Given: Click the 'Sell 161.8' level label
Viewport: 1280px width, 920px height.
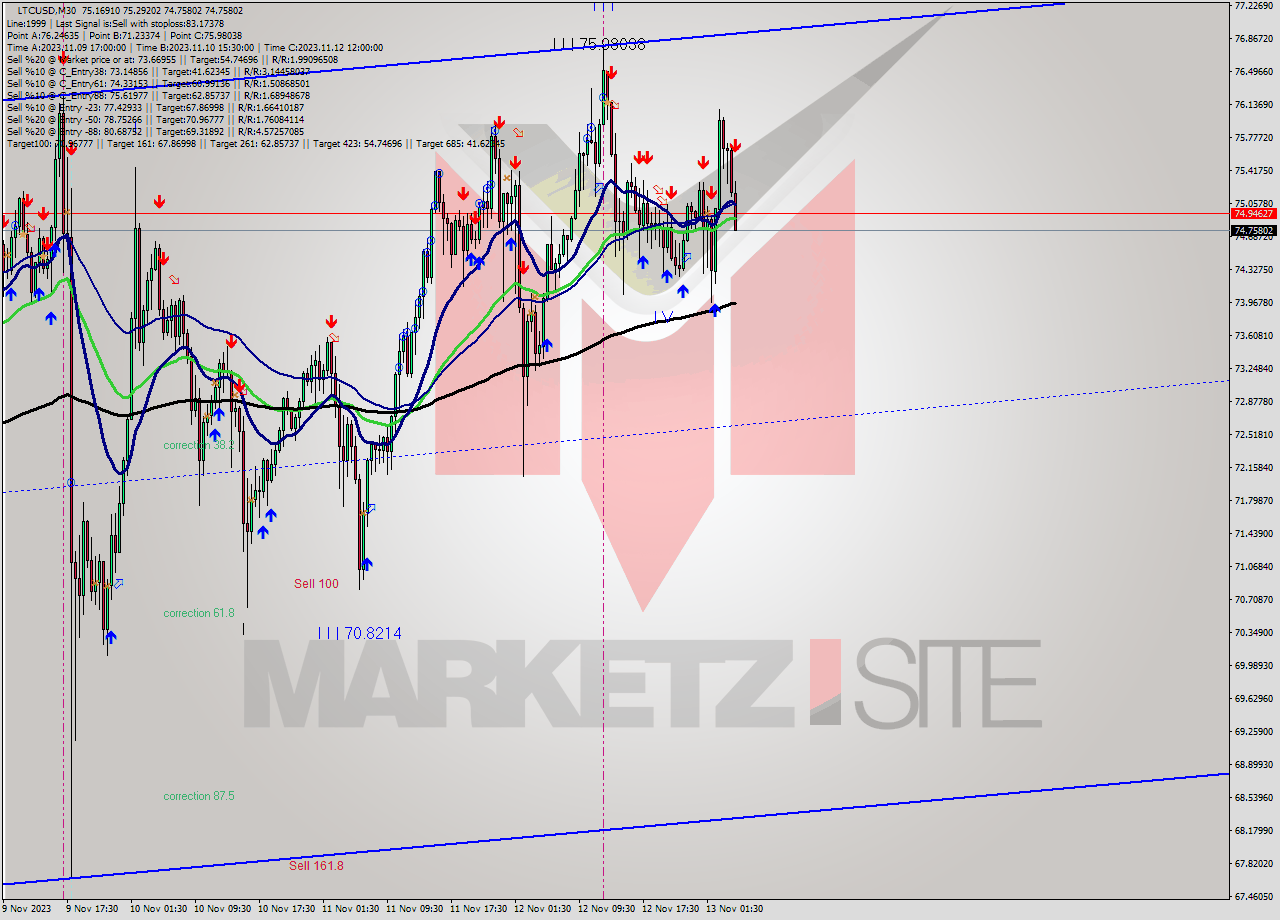Looking at the screenshot, I should coord(316,865).
